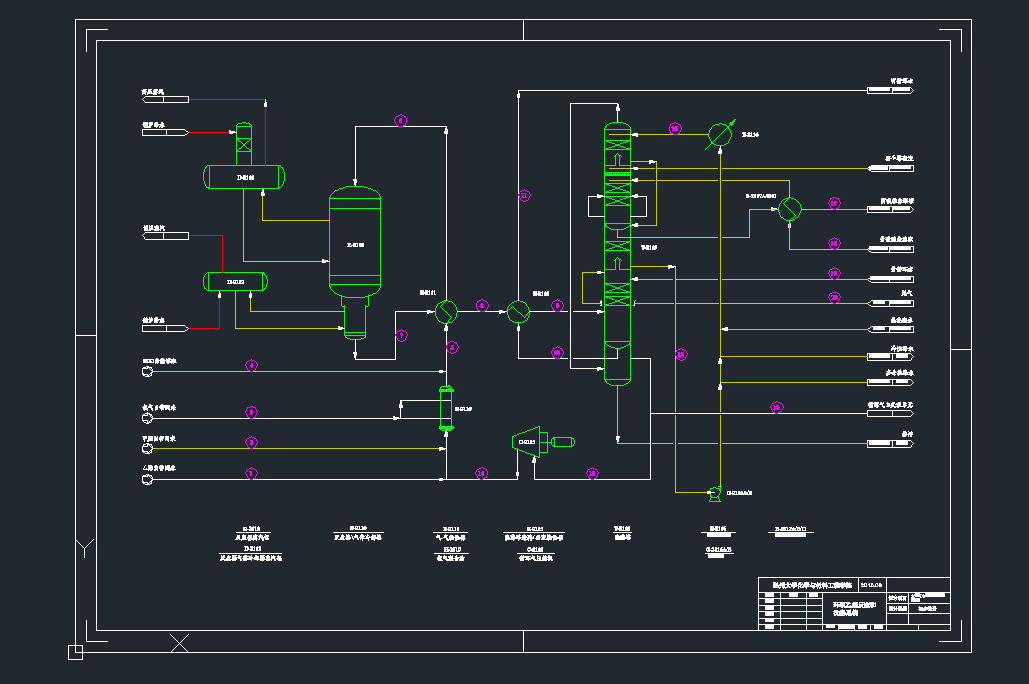This screenshot has width=1029, height=684.
Task: Click the heat exchanger feeding streams 17 and 18
Action: [x=790, y=209]
